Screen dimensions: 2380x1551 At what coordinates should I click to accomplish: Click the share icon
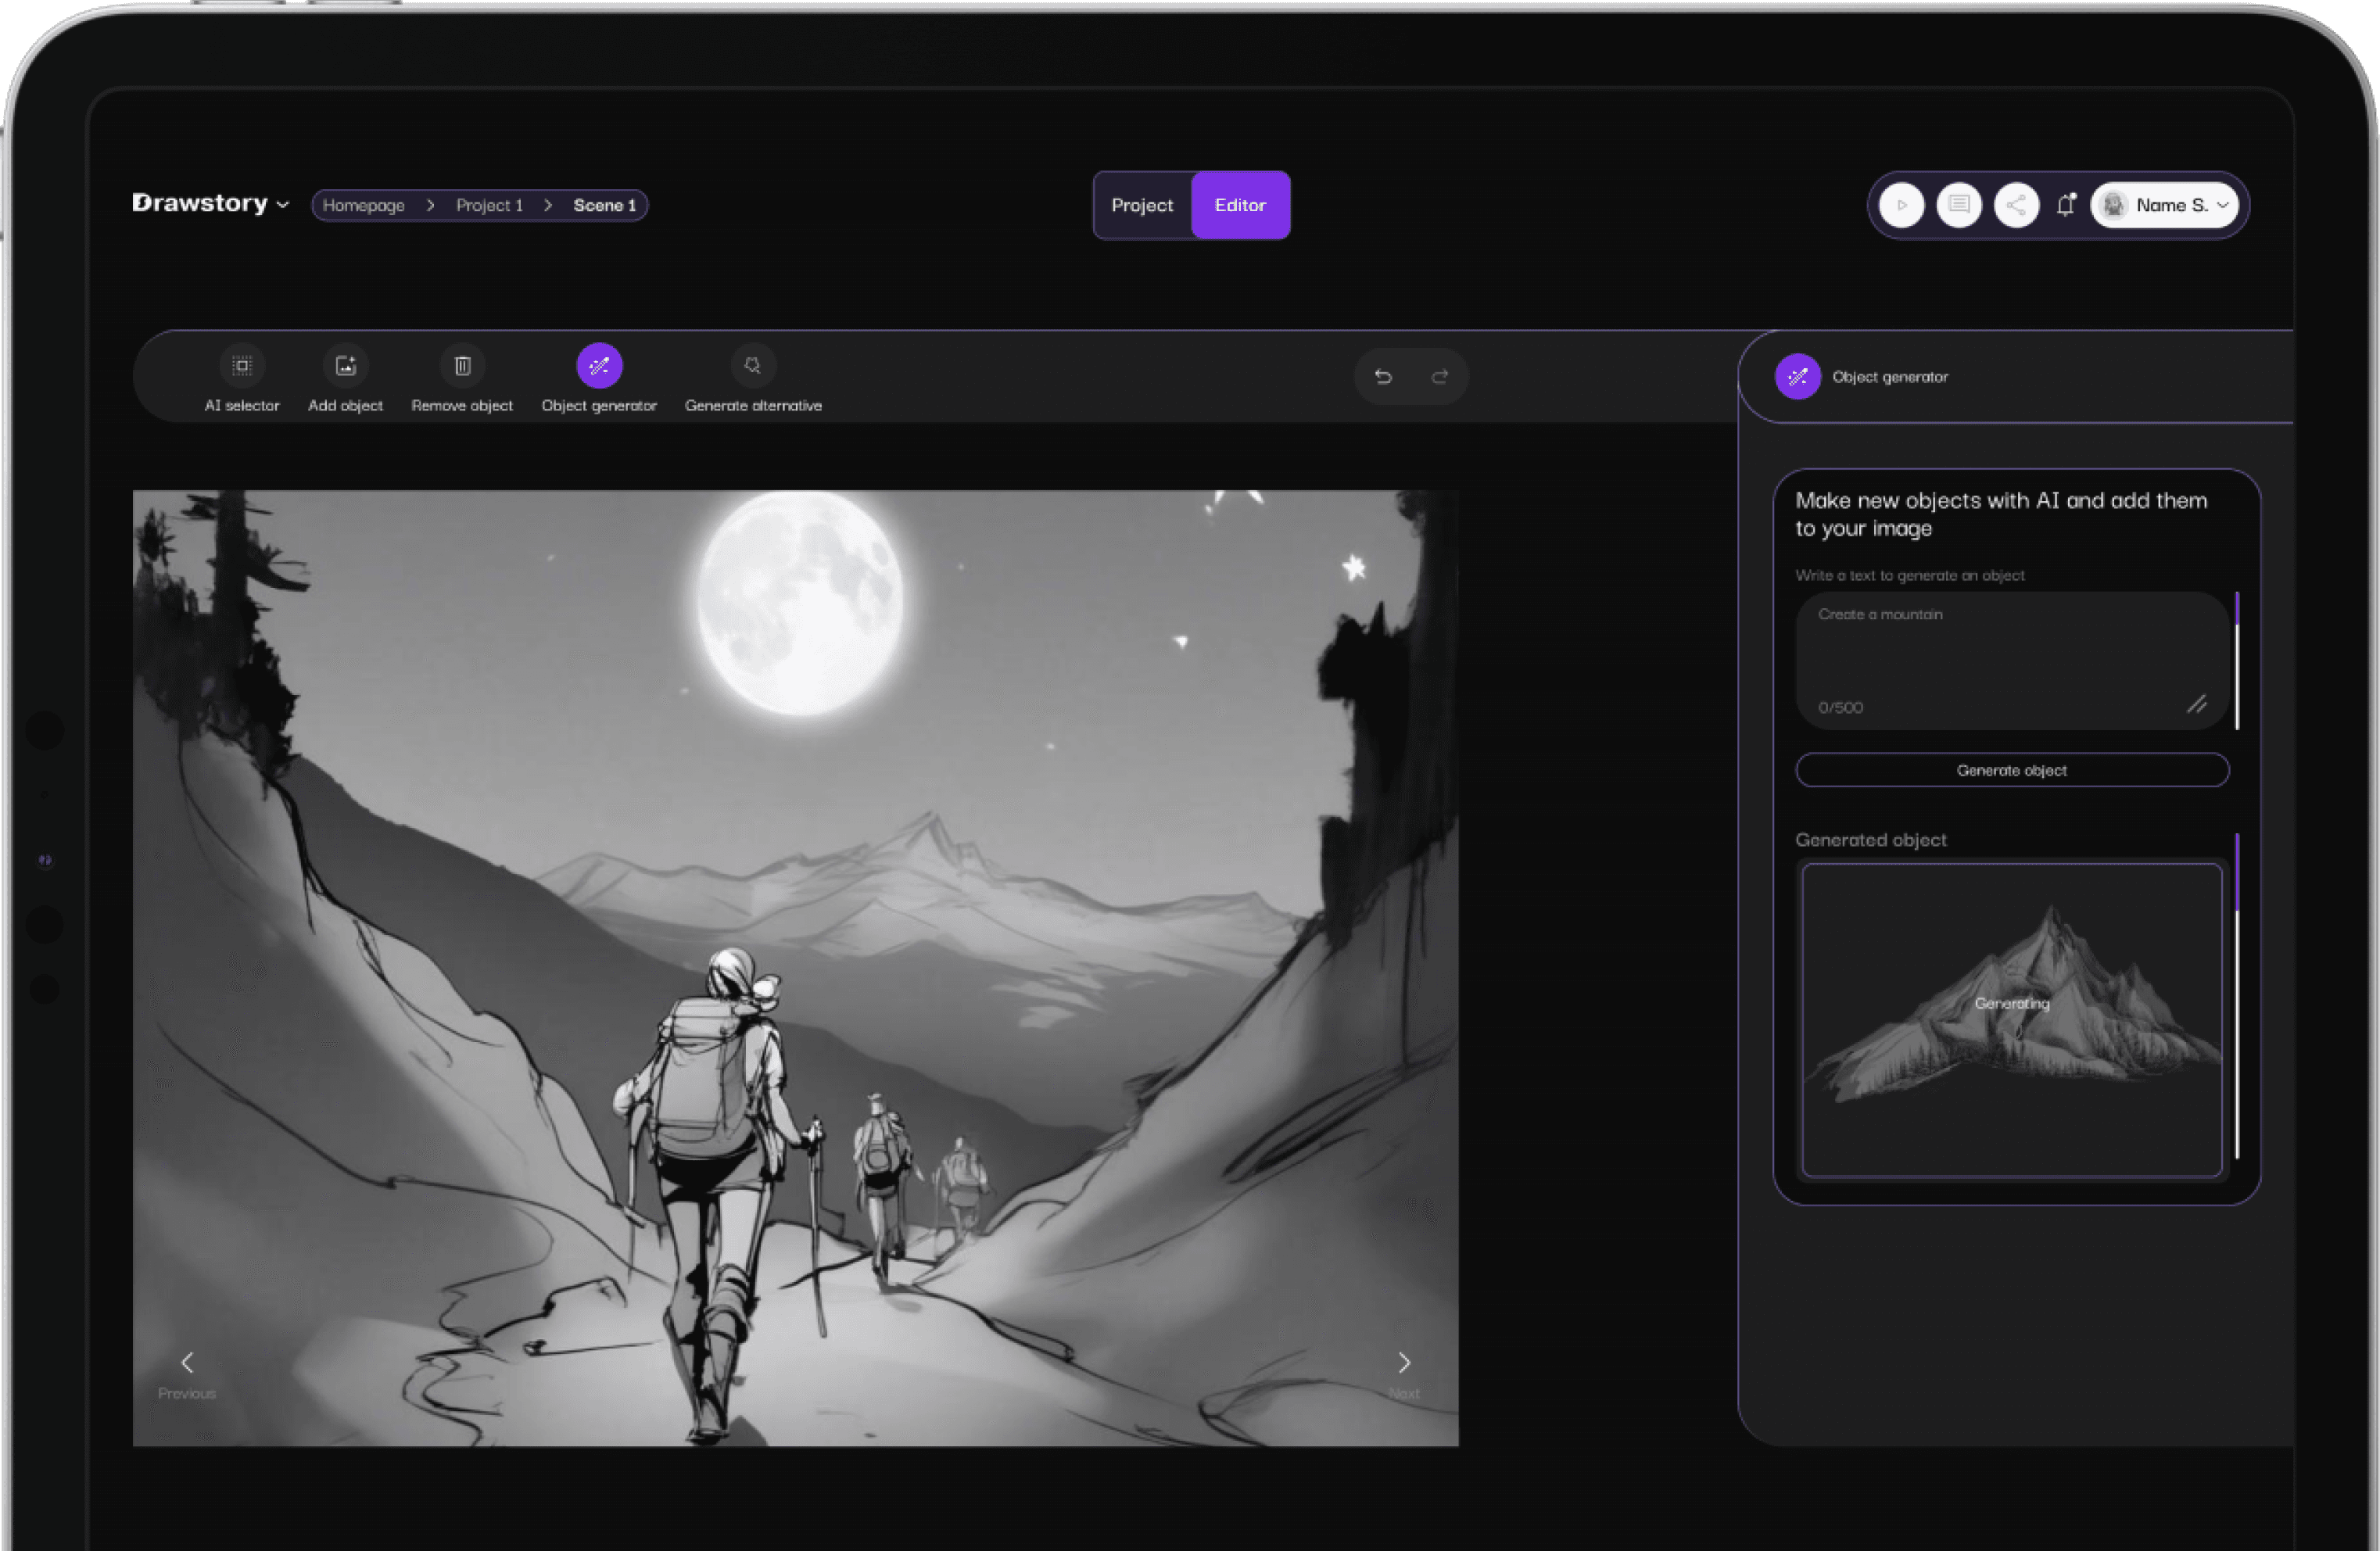coord(2016,205)
